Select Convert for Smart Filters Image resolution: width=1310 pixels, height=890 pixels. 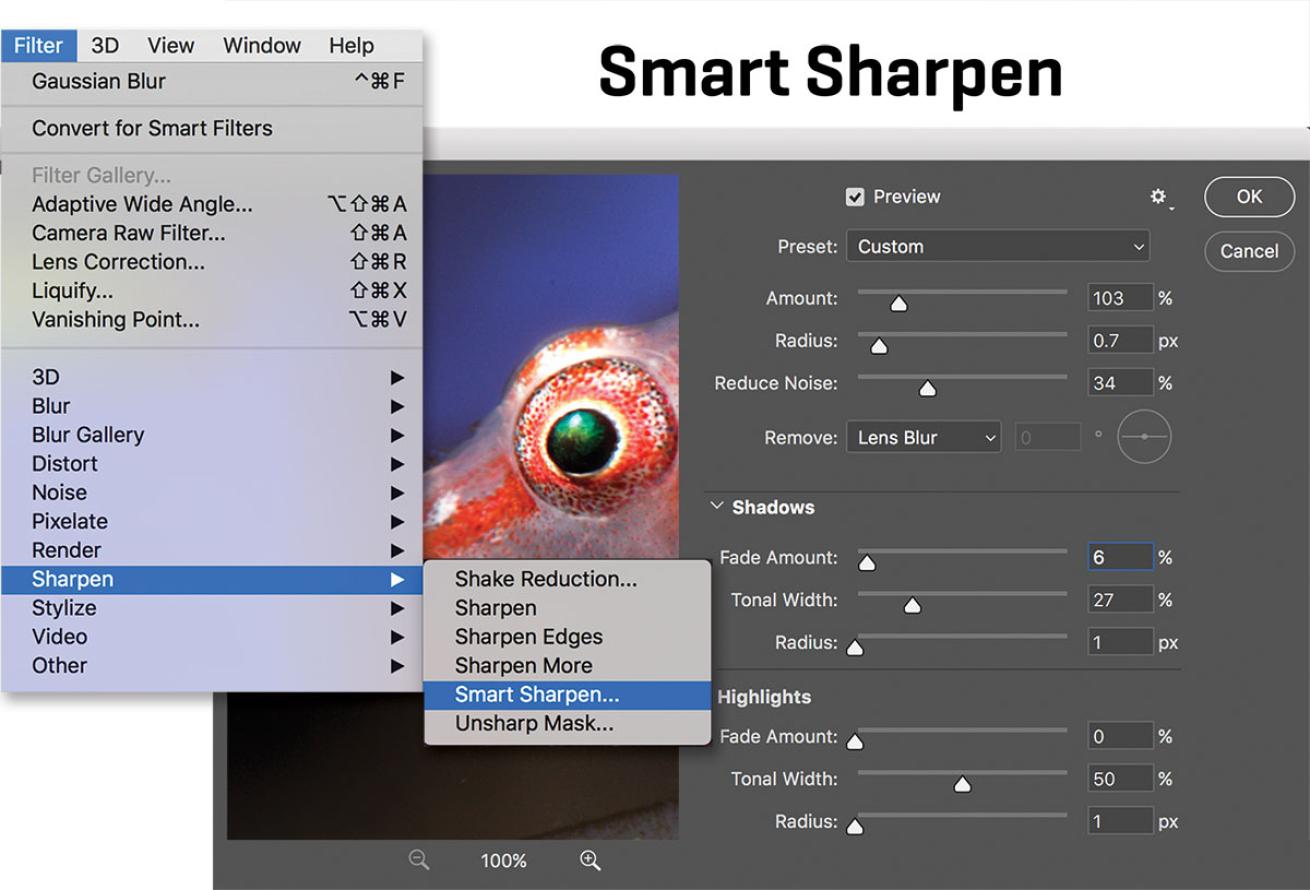click(x=152, y=128)
